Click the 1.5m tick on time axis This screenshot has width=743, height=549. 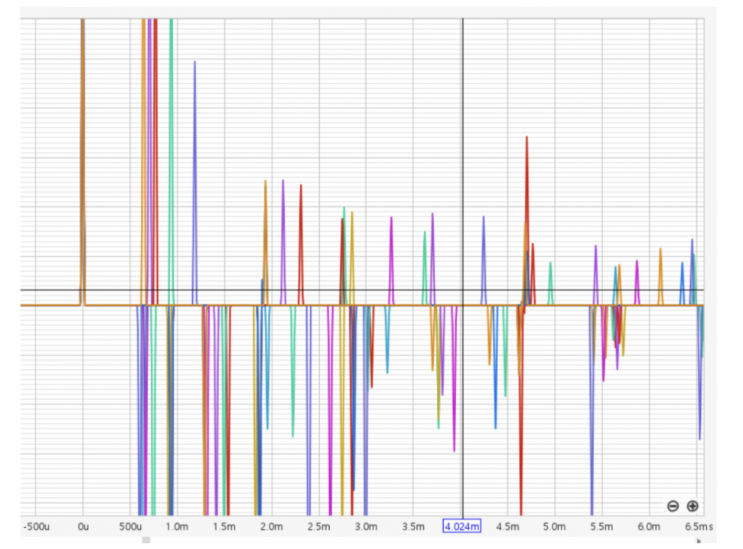click(224, 527)
